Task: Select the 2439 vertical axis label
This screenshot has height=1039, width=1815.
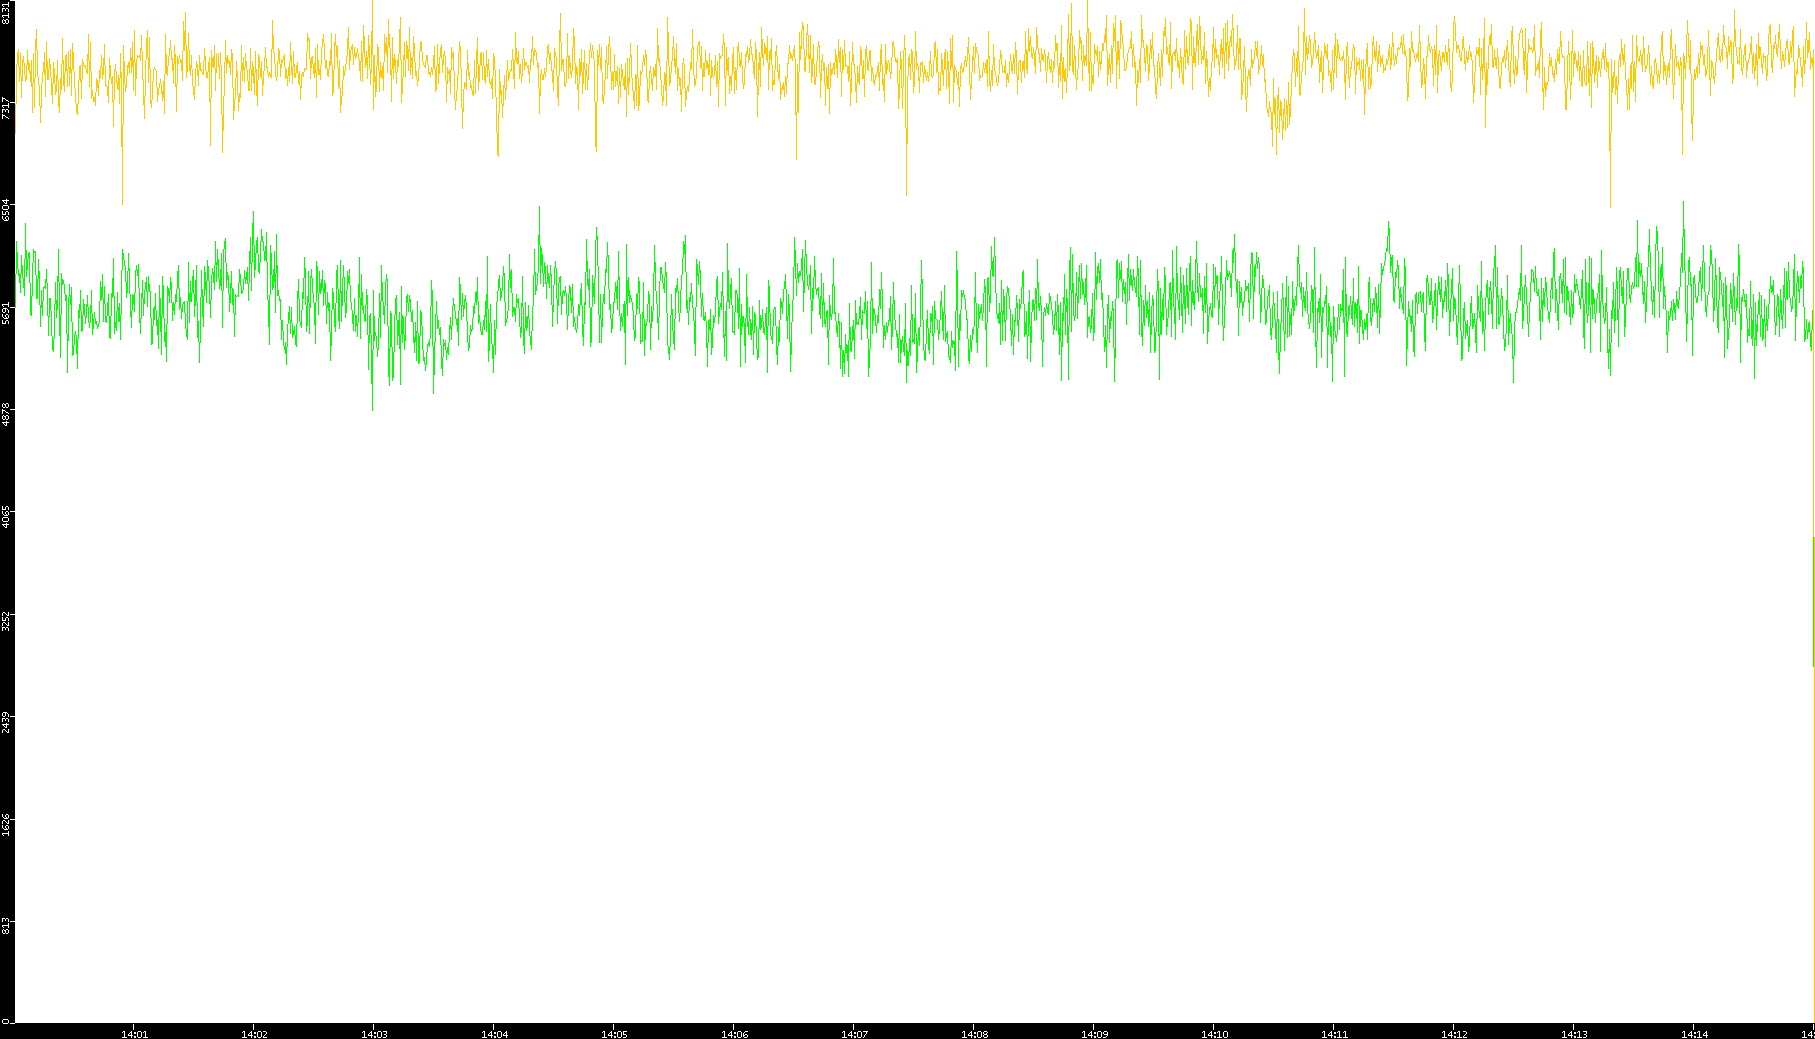Action: point(7,722)
